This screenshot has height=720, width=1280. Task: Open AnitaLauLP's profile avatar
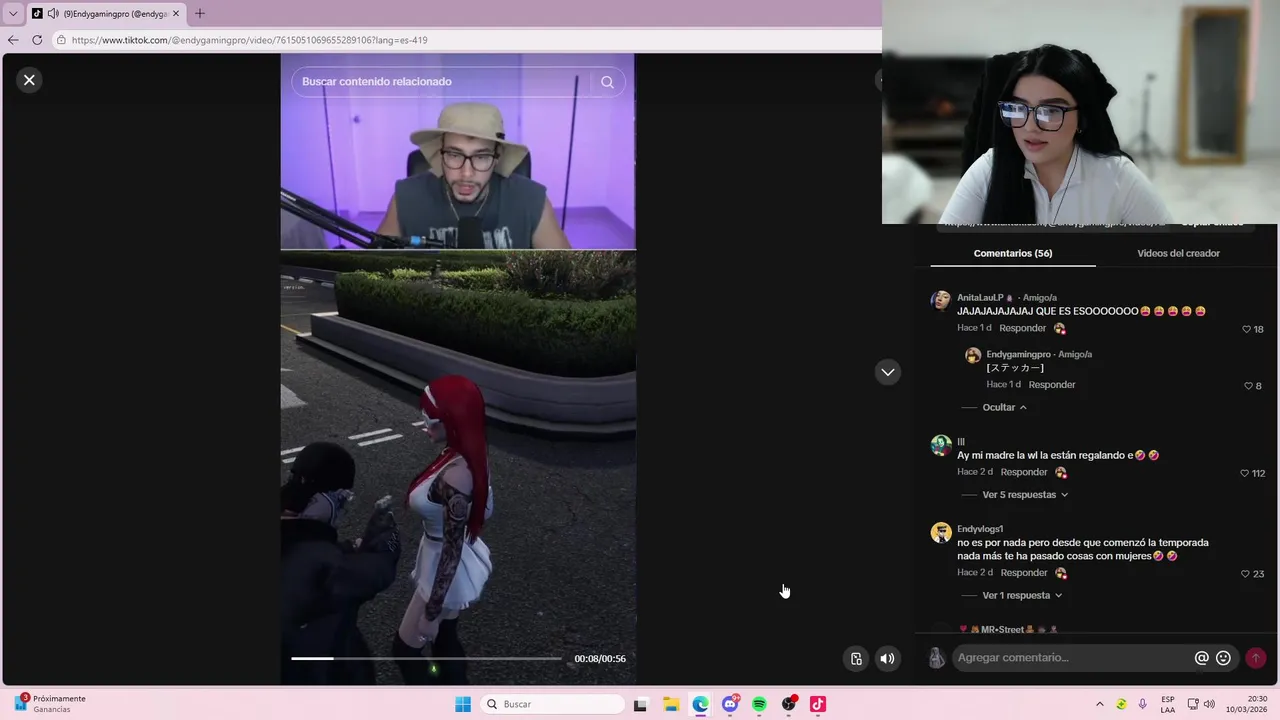click(x=940, y=301)
